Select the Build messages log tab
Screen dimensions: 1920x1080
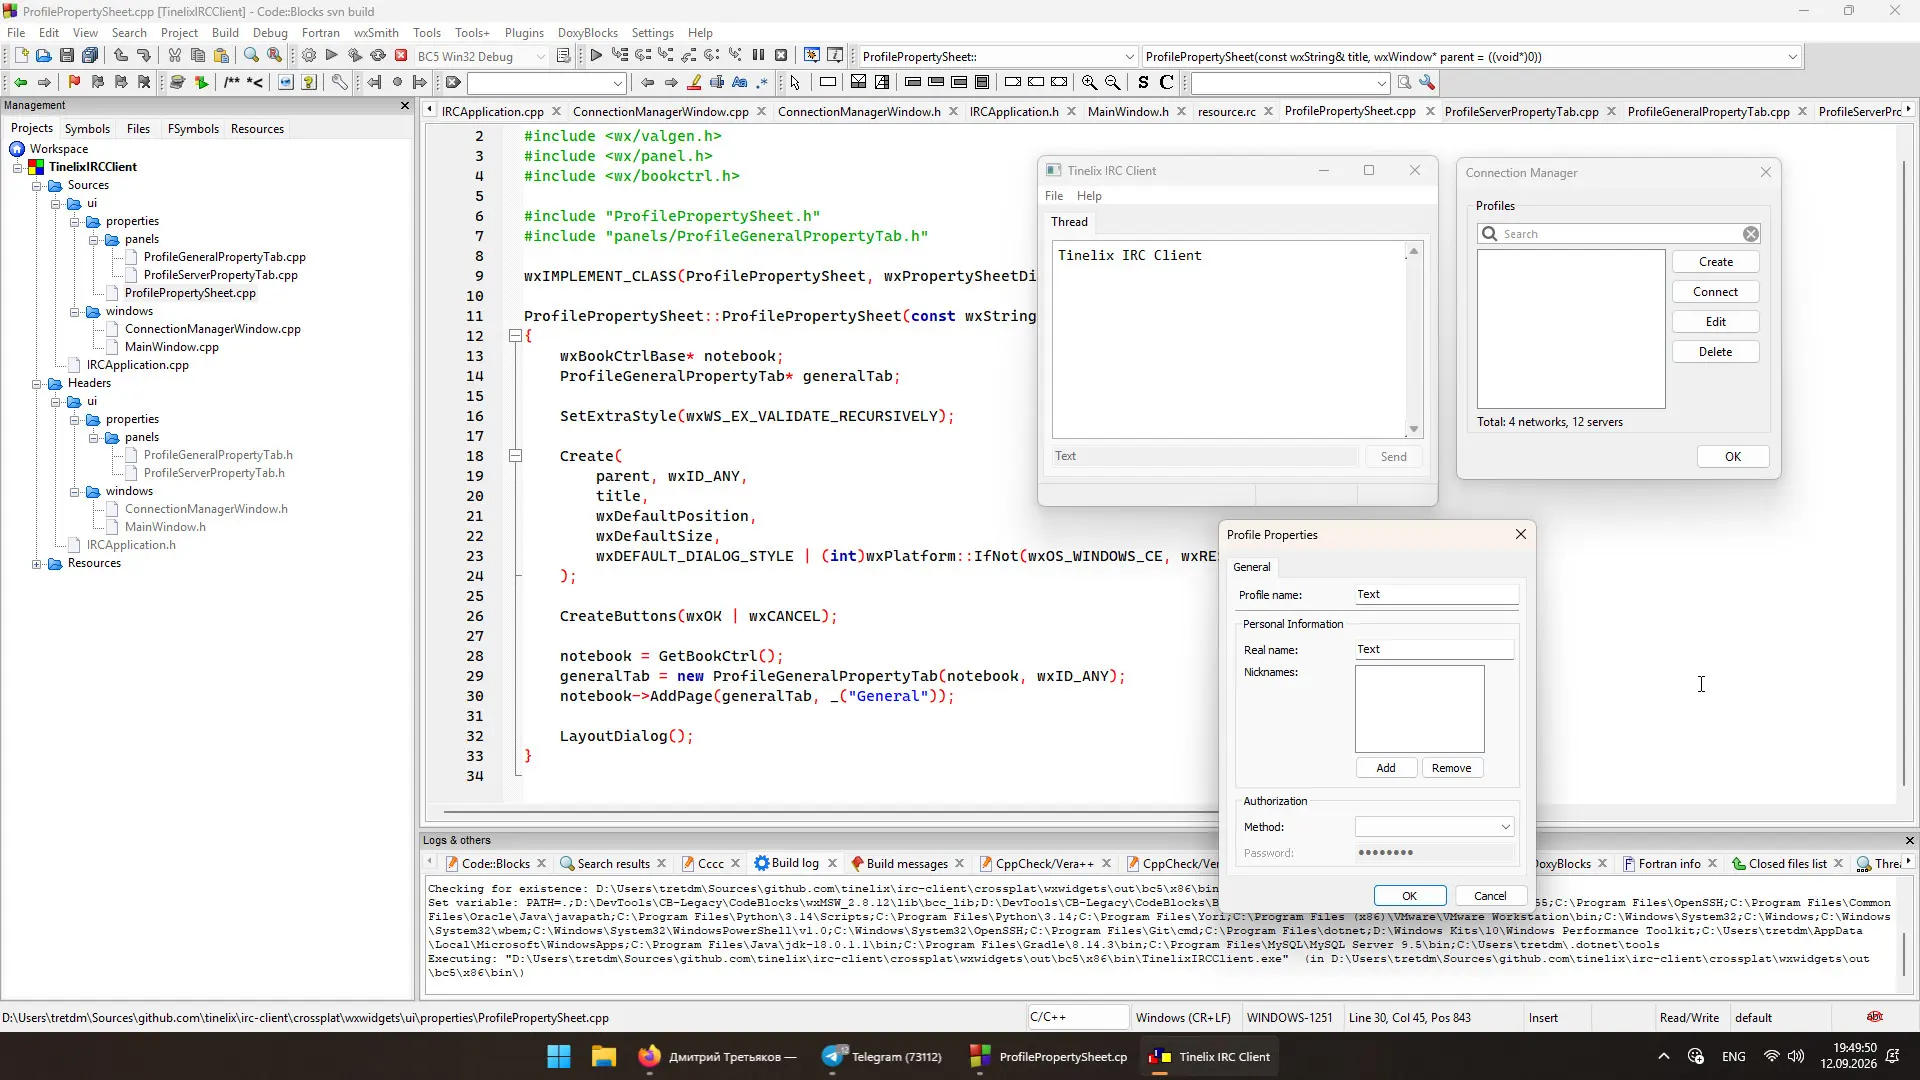(x=907, y=864)
